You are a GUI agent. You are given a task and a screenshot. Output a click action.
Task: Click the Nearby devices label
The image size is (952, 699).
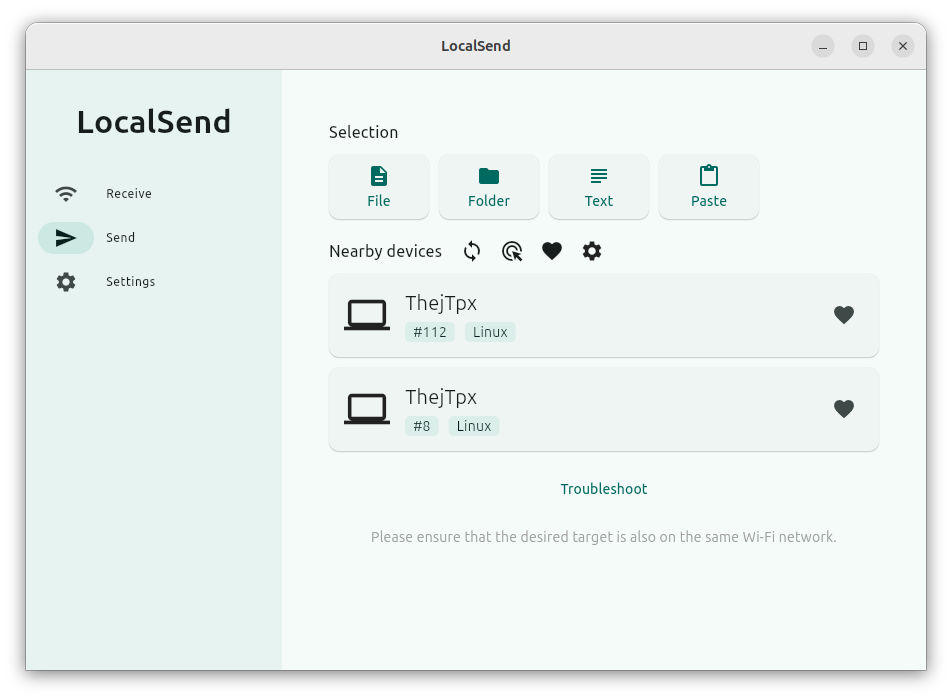click(385, 251)
